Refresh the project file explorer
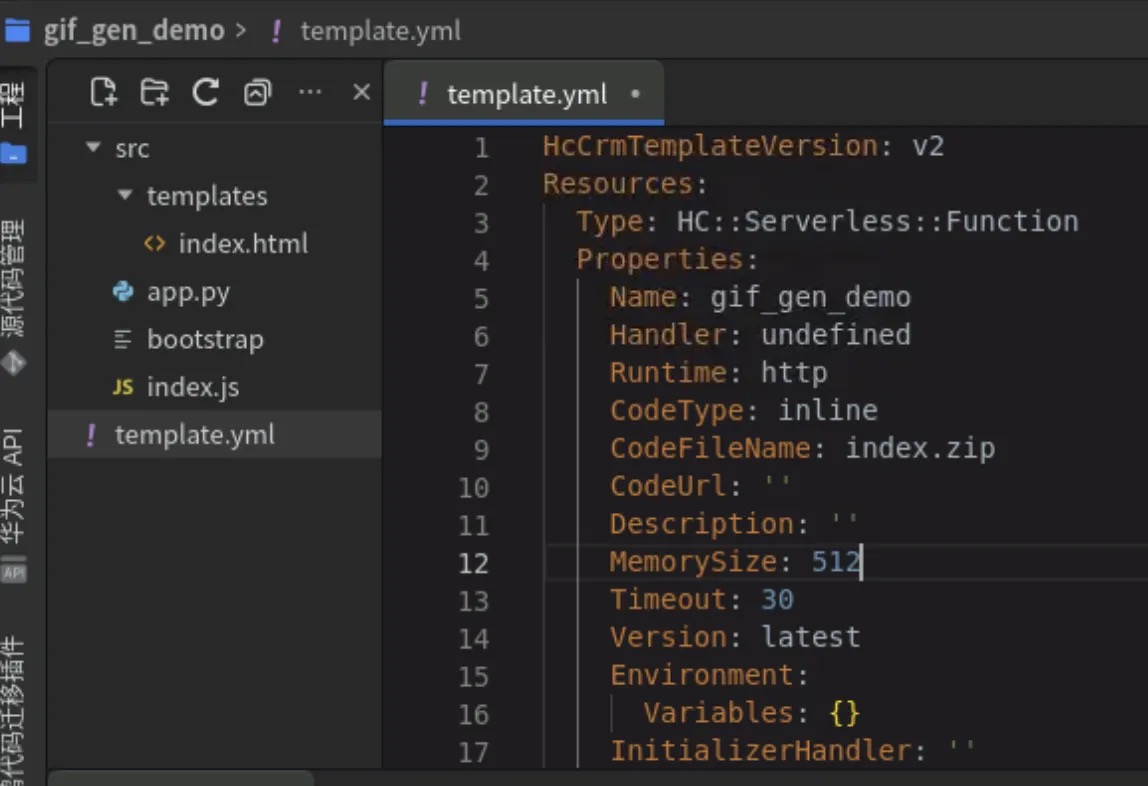 [206, 93]
